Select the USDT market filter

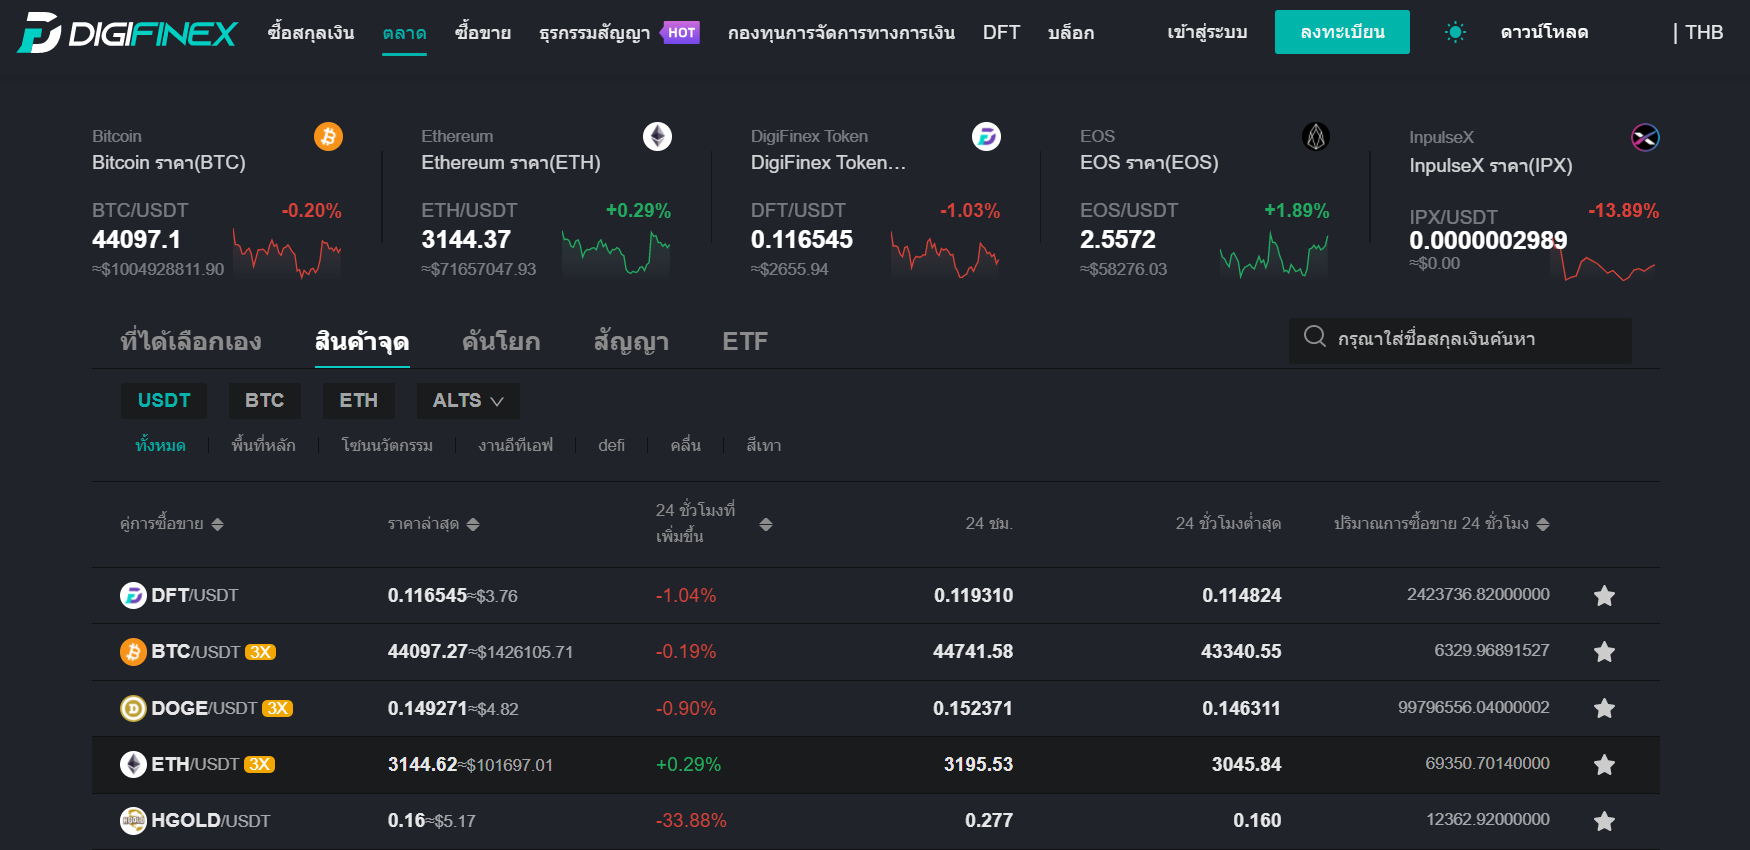[x=164, y=401]
